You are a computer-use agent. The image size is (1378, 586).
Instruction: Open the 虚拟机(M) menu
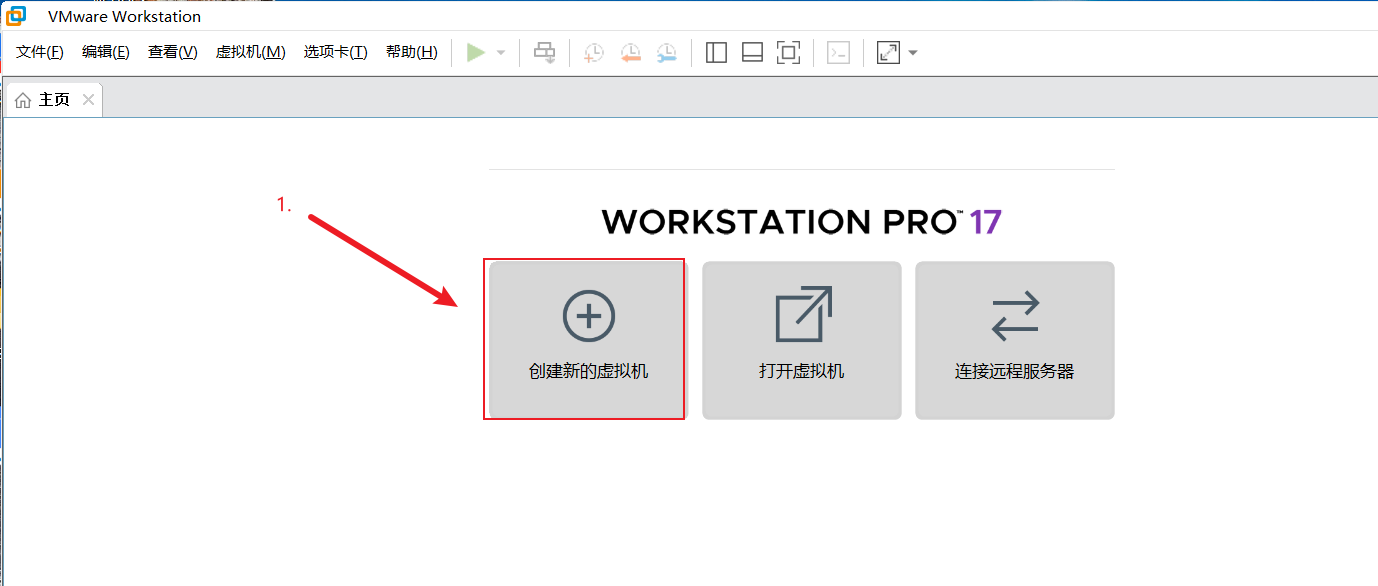[251, 52]
